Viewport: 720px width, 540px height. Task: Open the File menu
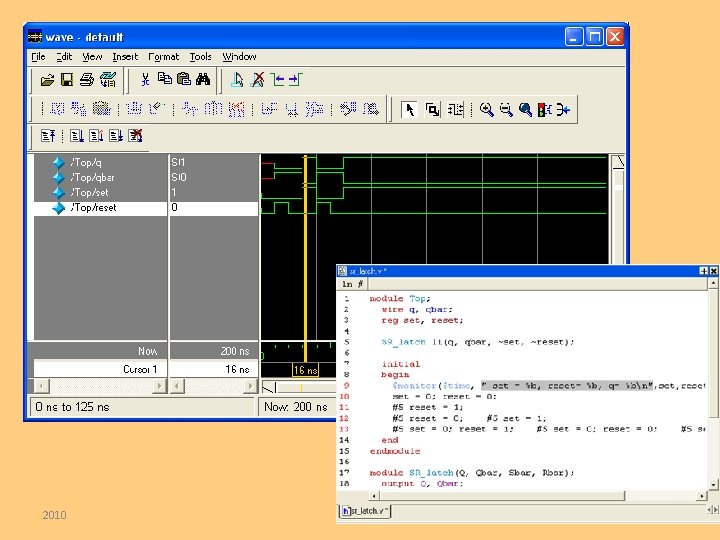(38, 57)
